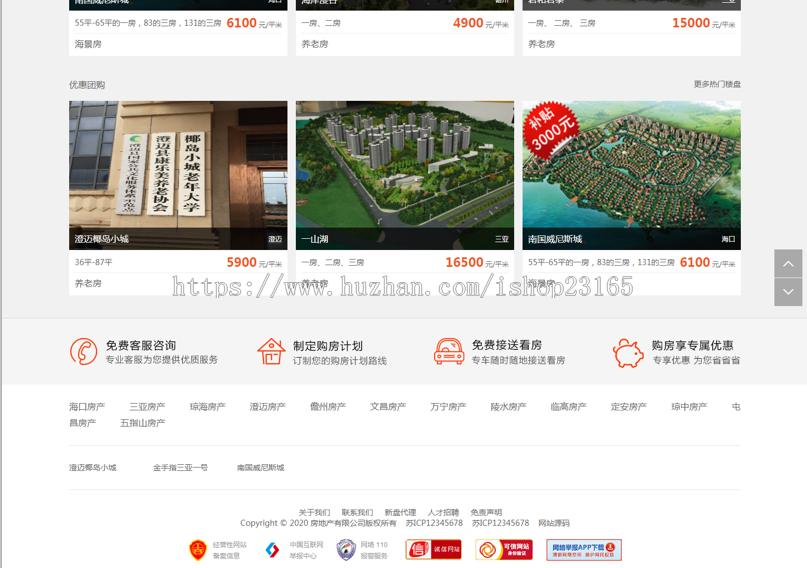Screen dimensions: 807x568
Task: Open the 免责声明 page
Action: click(486, 512)
